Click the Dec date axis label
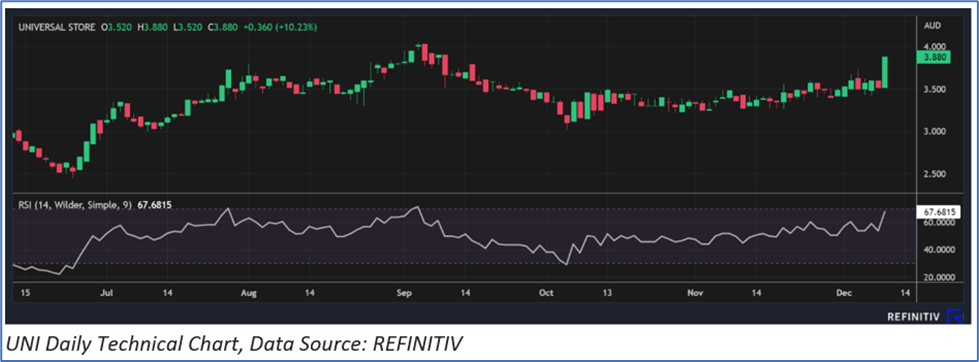Screen dimensions: 979x362 coord(845,292)
